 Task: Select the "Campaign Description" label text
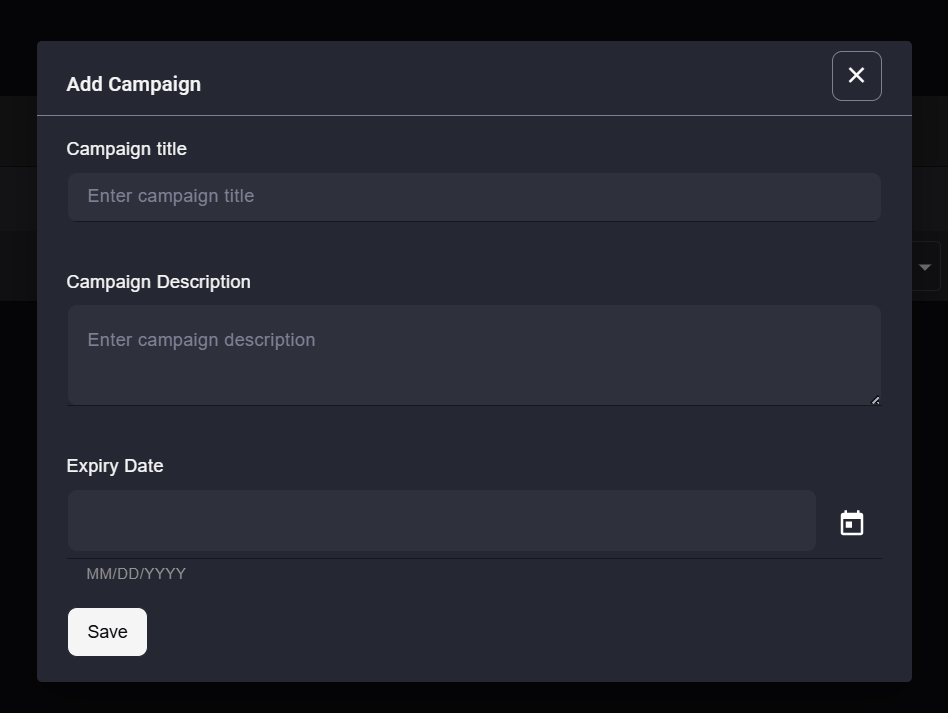pyautogui.click(x=158, y=282)
